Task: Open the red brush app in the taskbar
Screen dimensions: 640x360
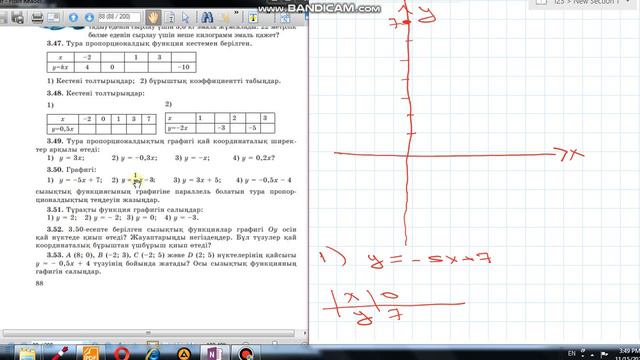Action: pos(60,353)
